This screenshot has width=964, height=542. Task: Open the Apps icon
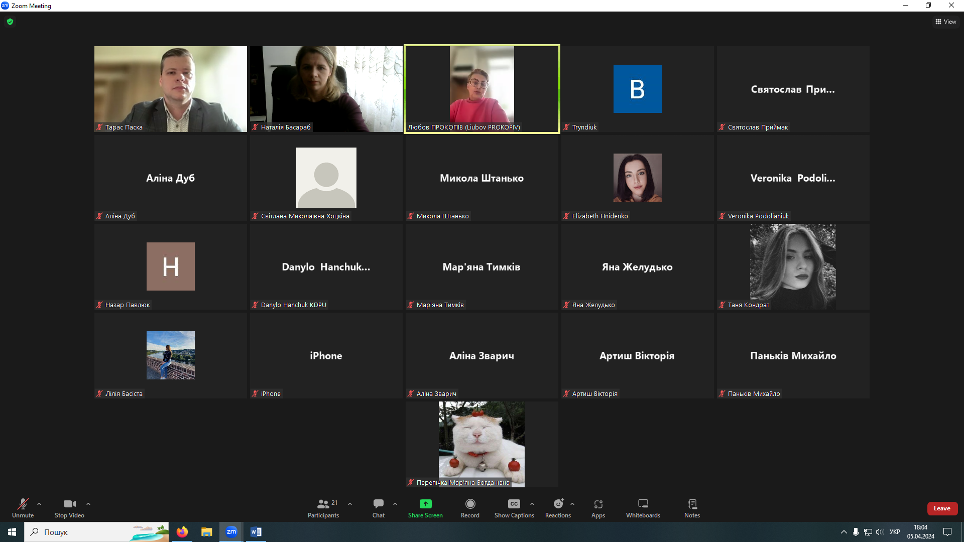click(598, 505)
